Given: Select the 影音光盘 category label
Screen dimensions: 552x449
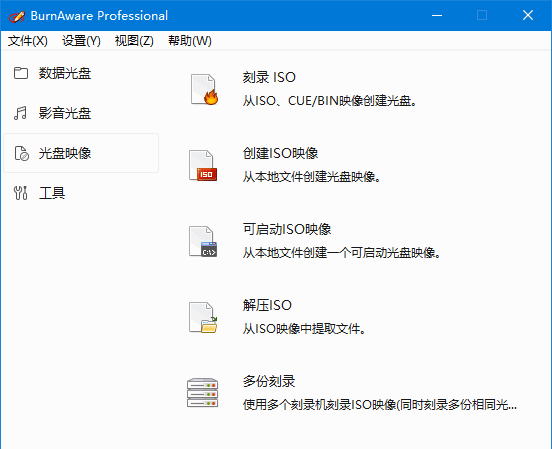Looking at the screenshot, I should 65,113.
